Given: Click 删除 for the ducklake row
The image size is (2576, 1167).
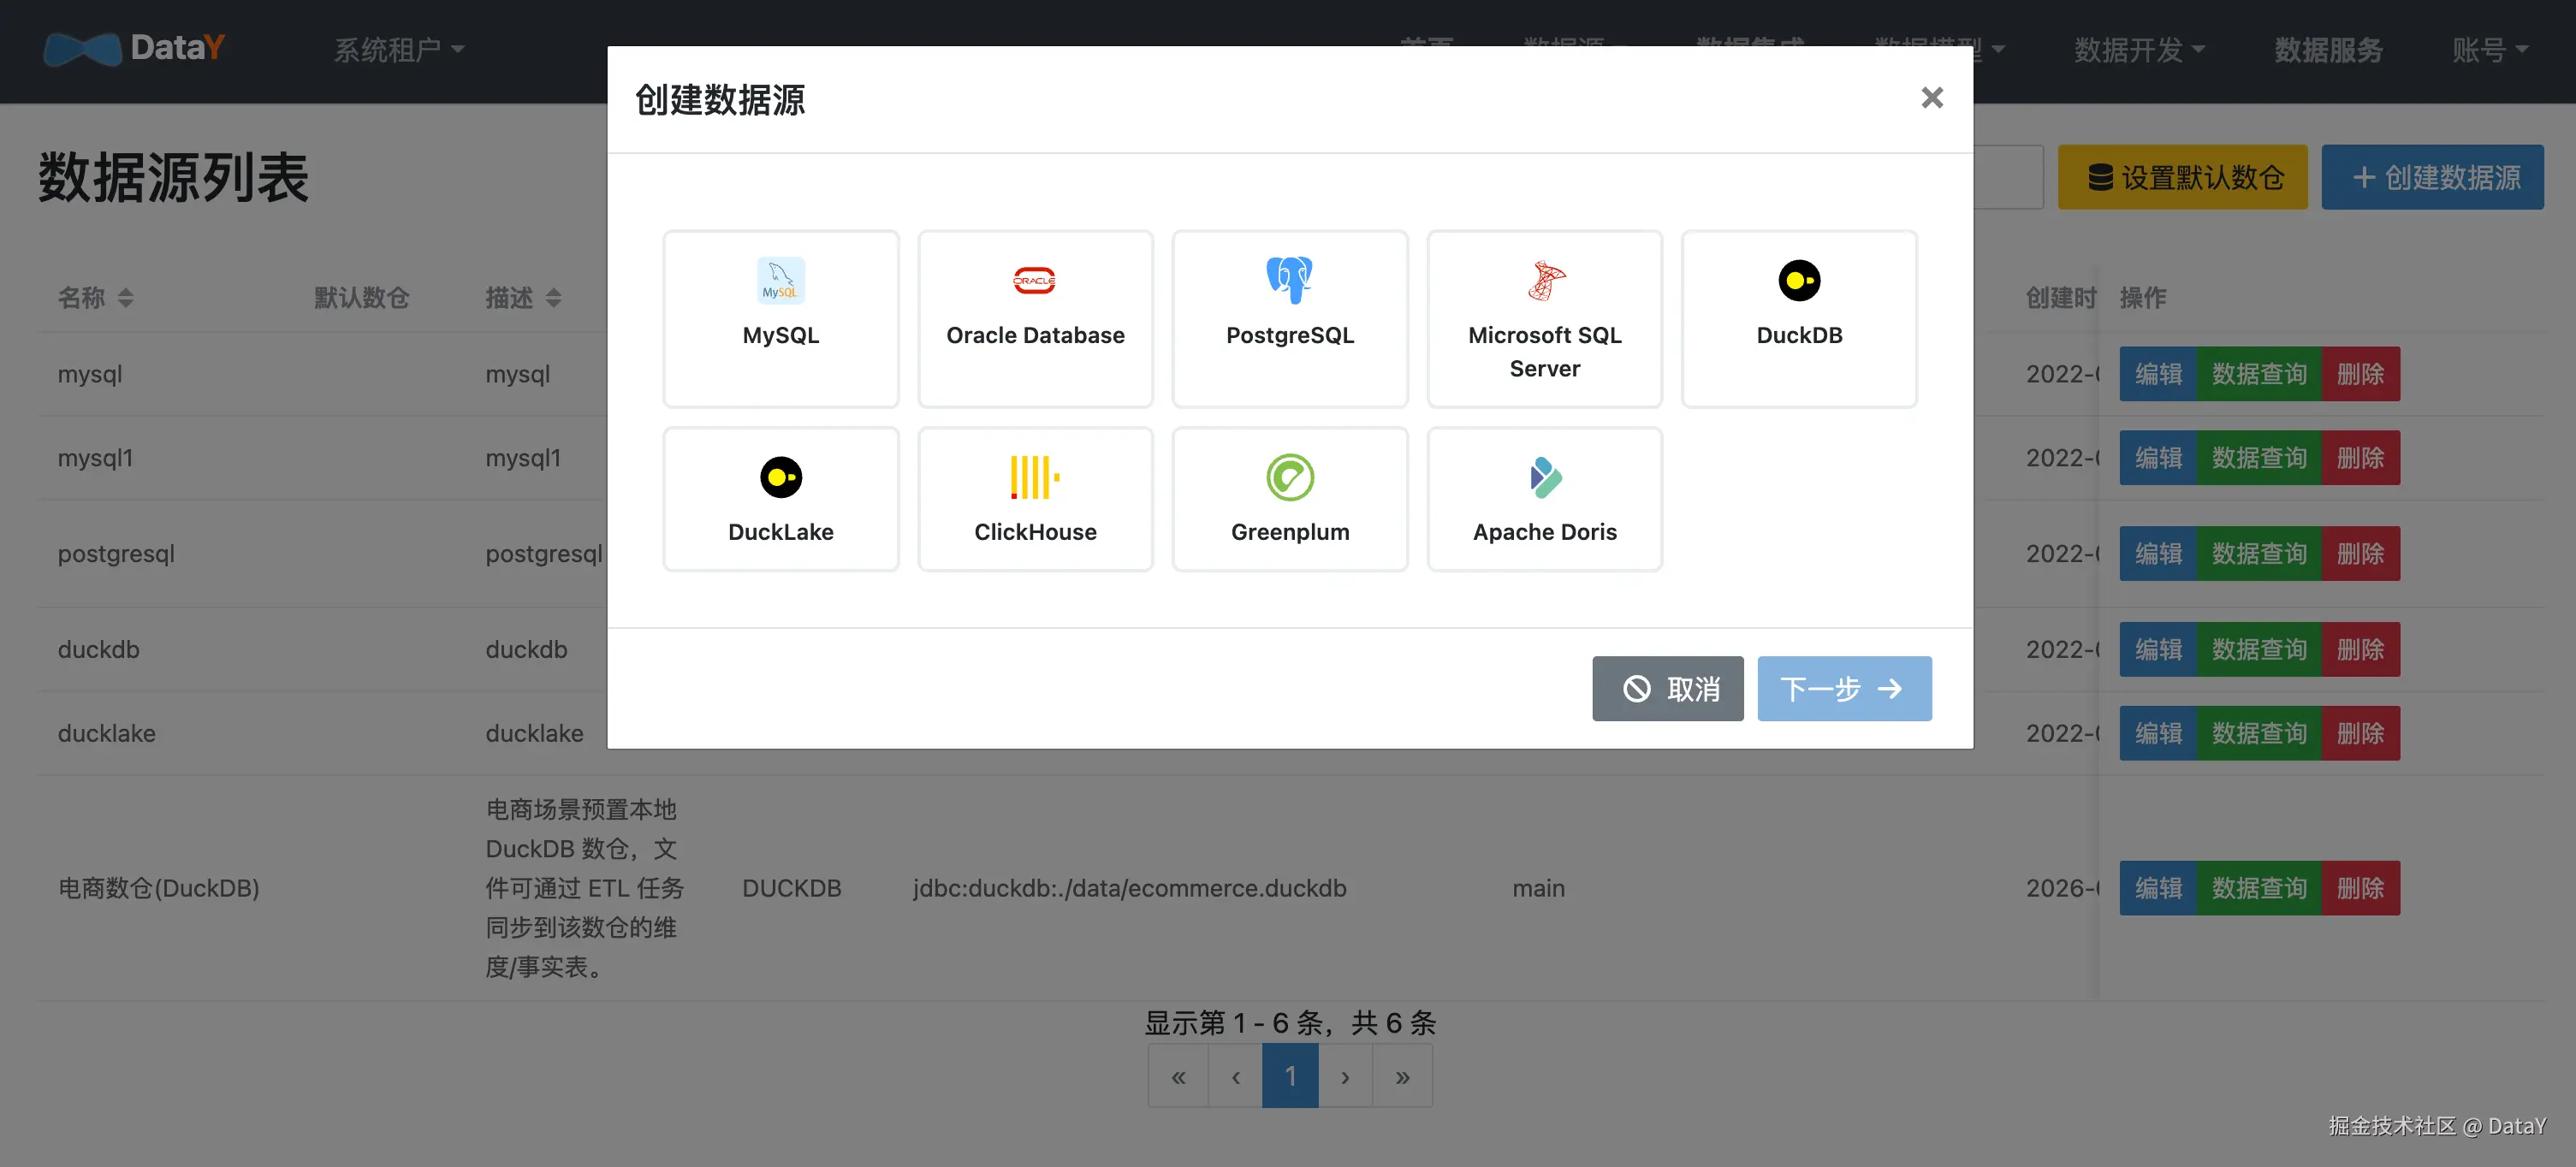Looking at the screenshot, I should (2360, 734).
